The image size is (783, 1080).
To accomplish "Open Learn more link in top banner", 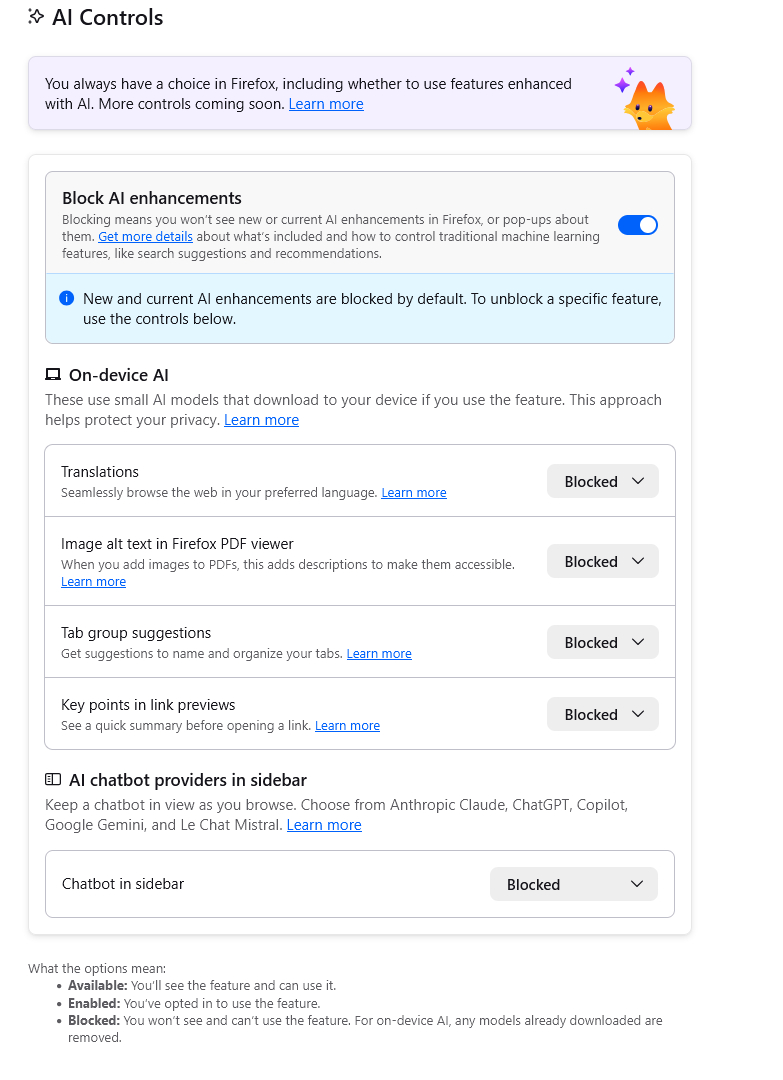I will 326,104.
